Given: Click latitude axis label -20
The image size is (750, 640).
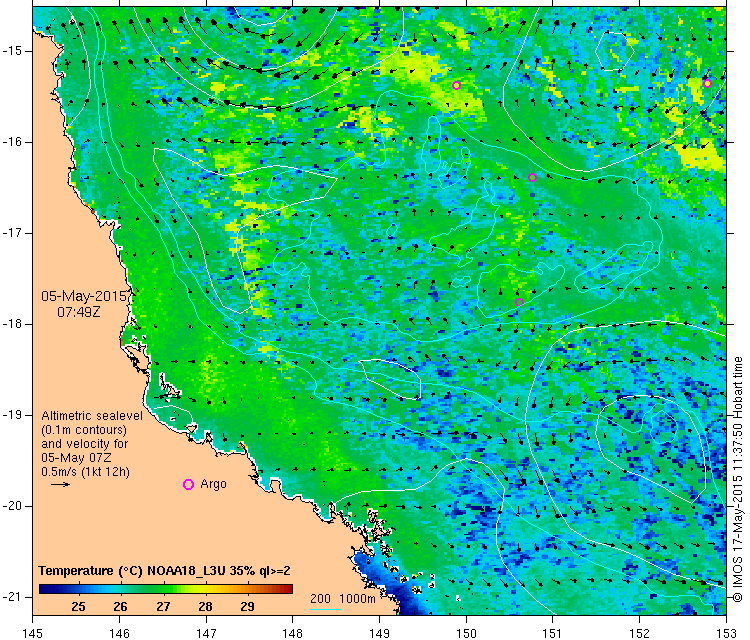Looking at the screenshot, I should pos(11,506).
